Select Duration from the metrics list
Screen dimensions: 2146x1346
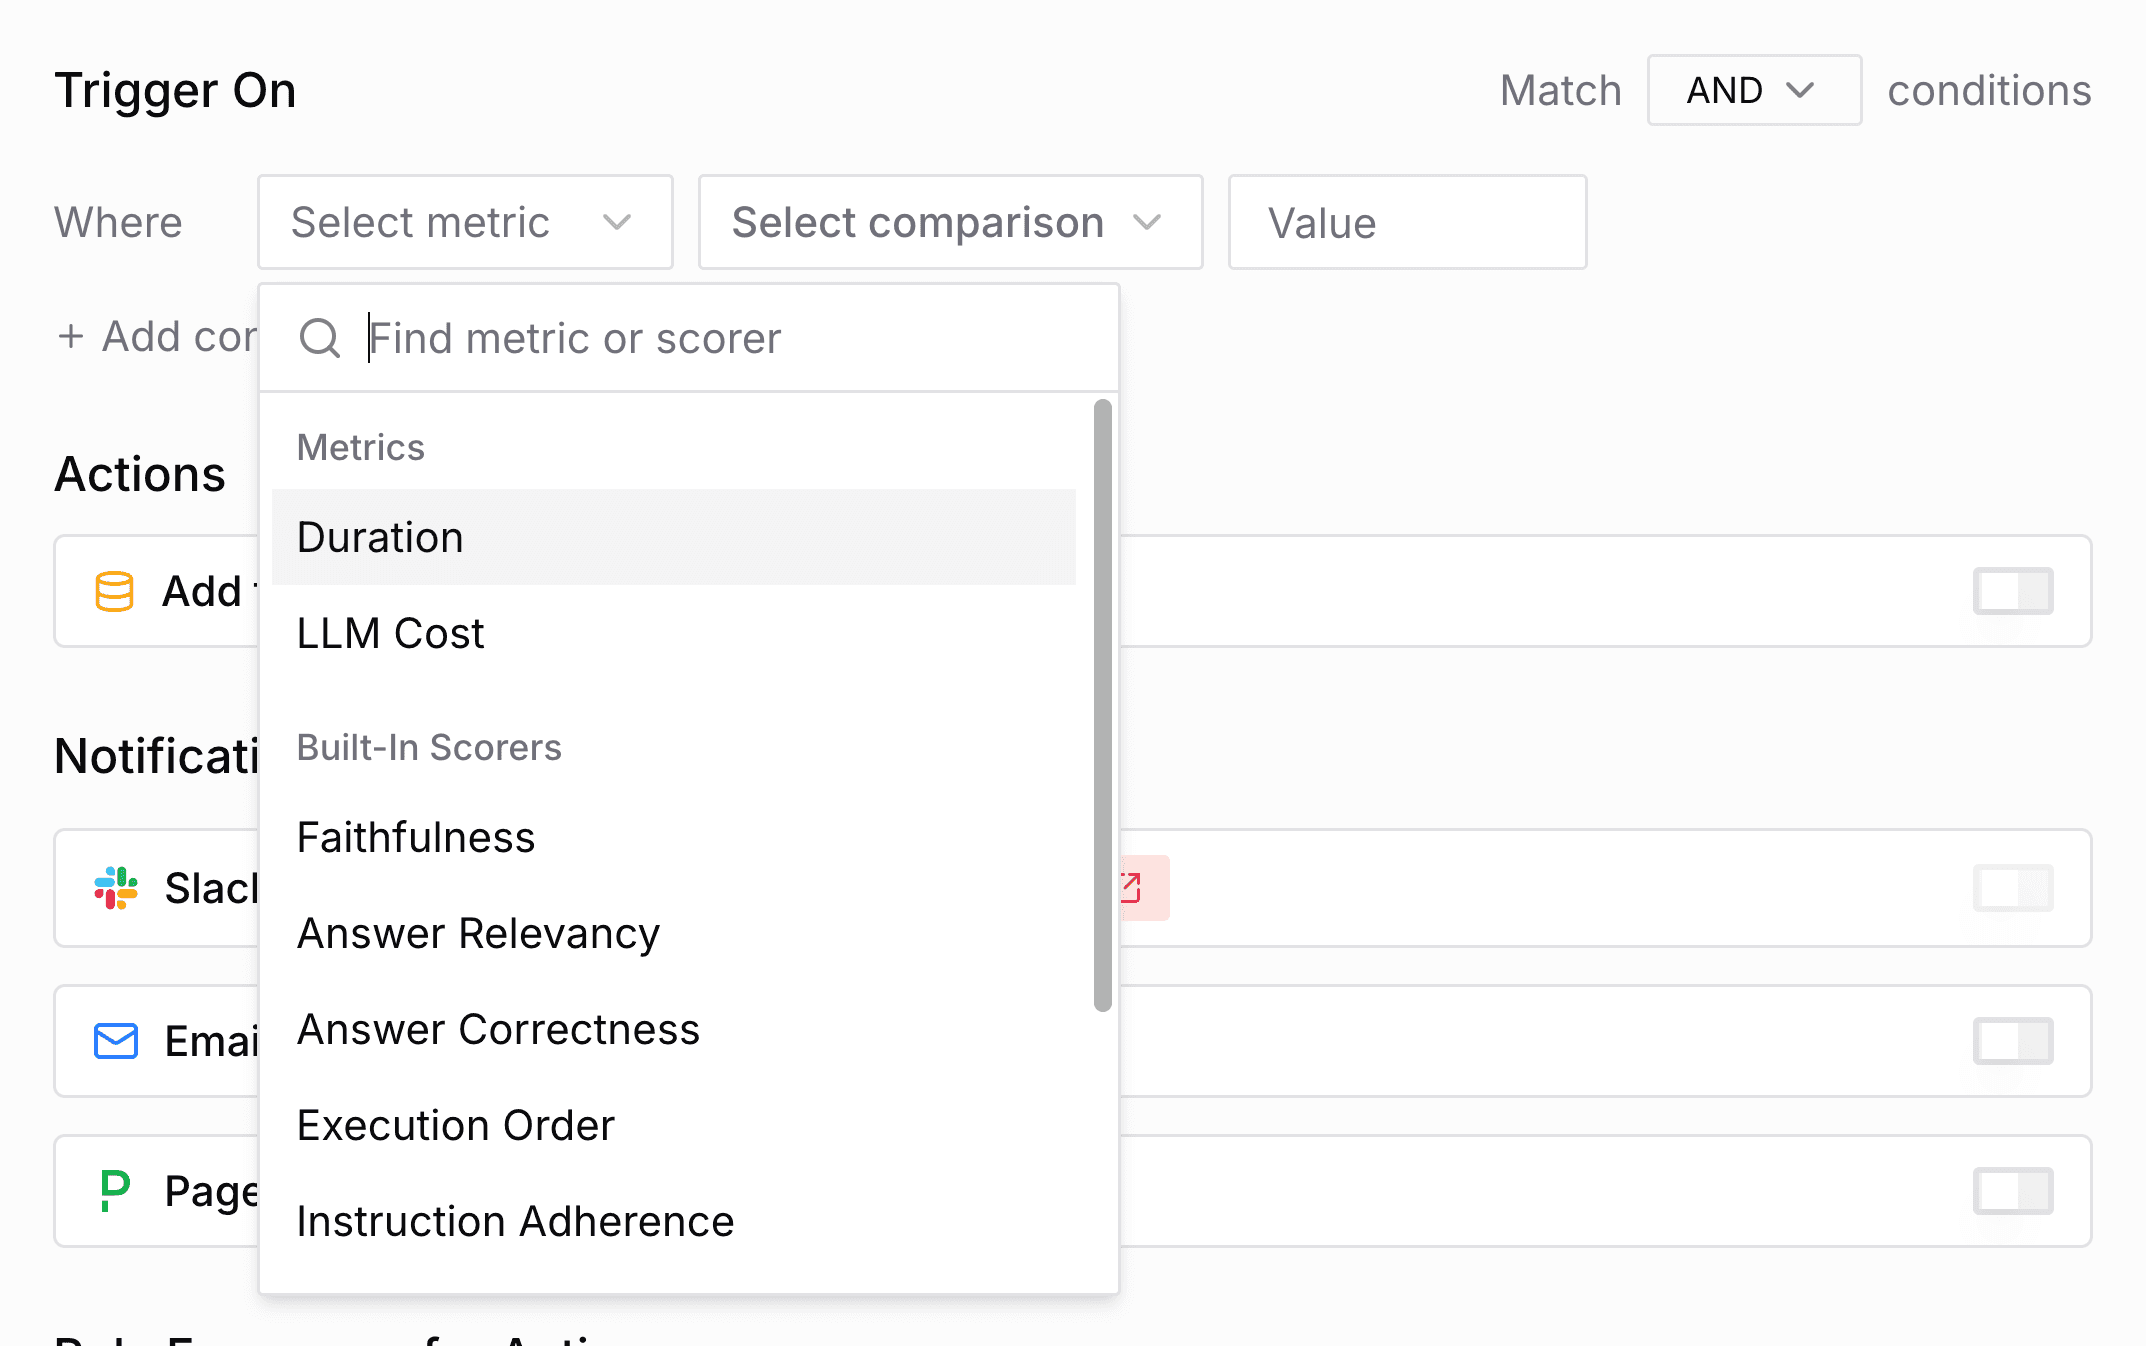tap(380, 537)
